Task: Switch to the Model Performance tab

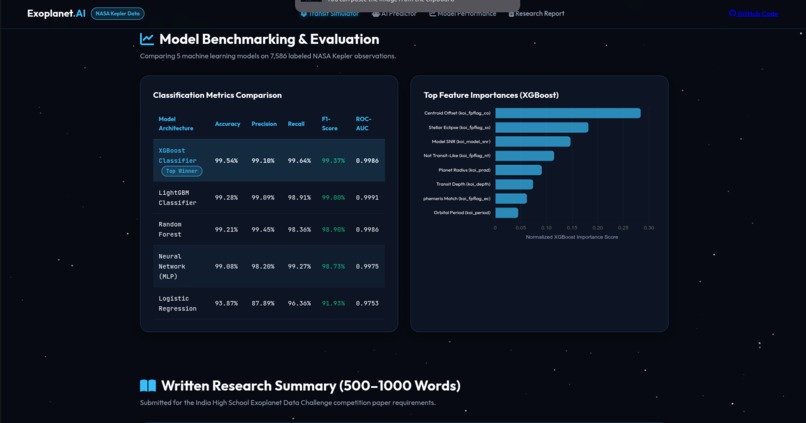Action: (x=463, y=14)
